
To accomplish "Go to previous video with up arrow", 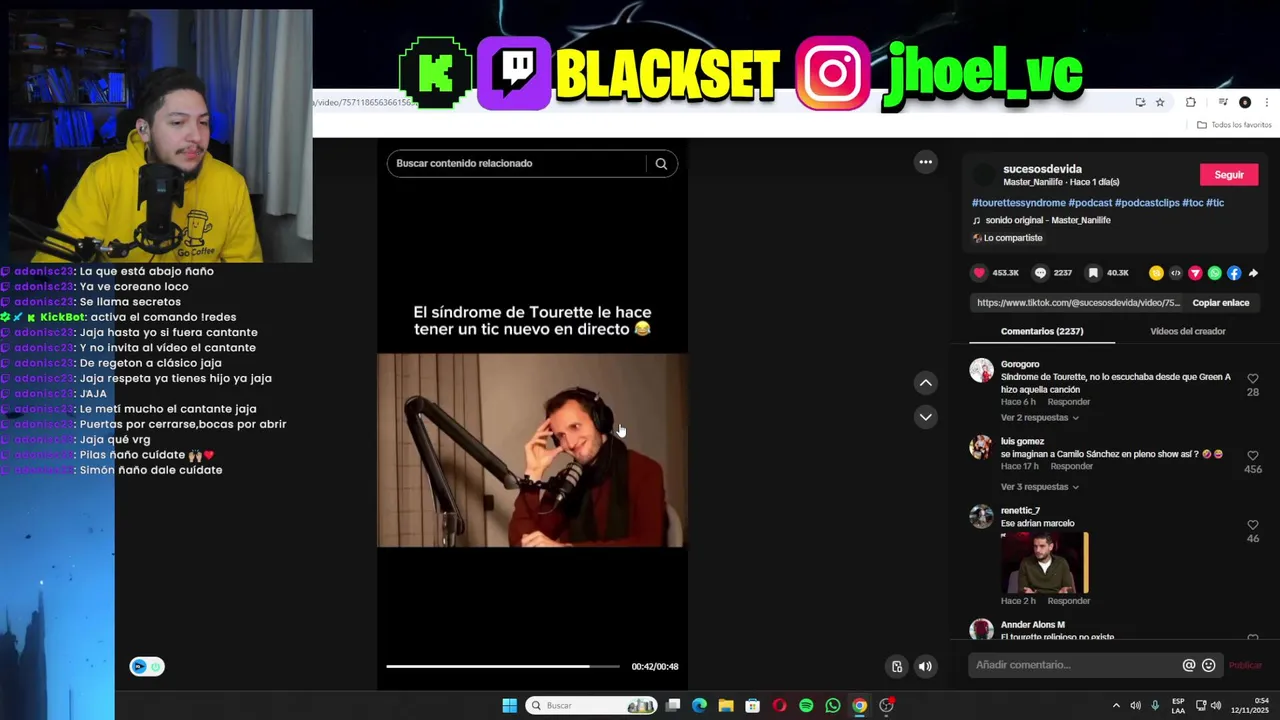I will click(x=926, y=383).
